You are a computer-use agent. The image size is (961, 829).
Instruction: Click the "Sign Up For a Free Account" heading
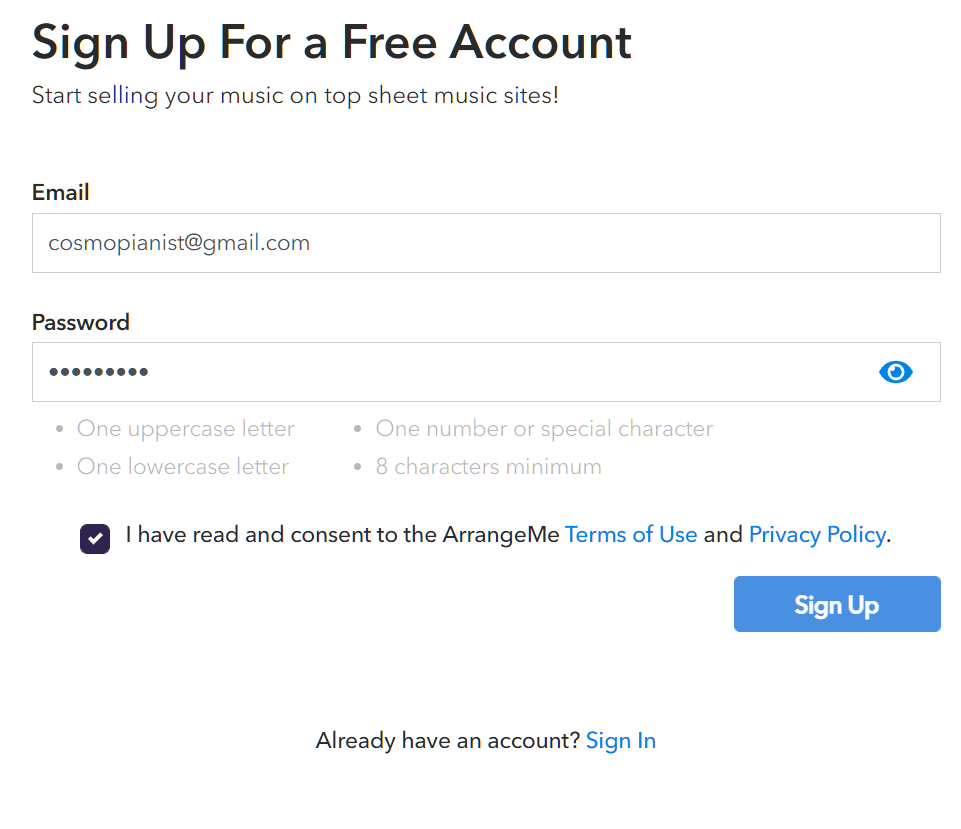coord(332,42)
